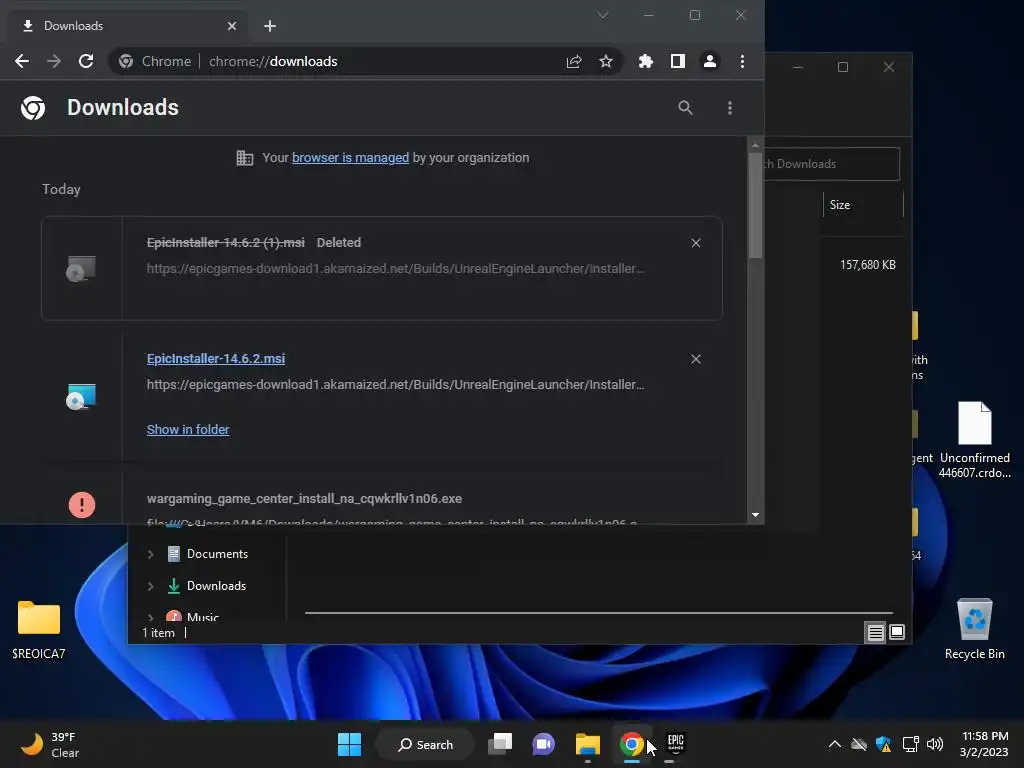Open Windows Security tray icon

(884, 744)
